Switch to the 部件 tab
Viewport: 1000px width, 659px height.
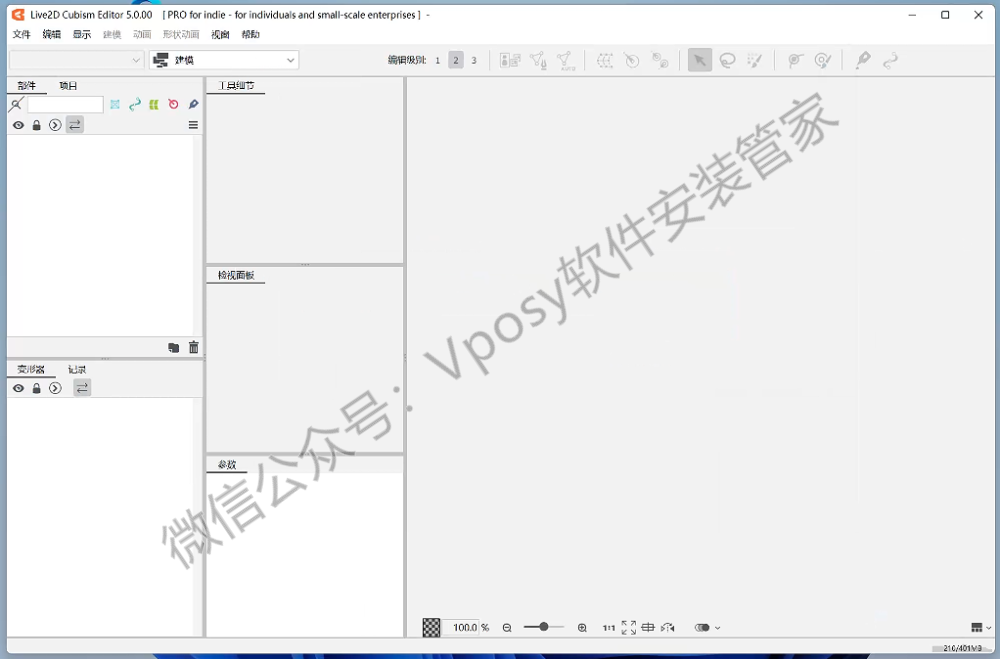27,85
